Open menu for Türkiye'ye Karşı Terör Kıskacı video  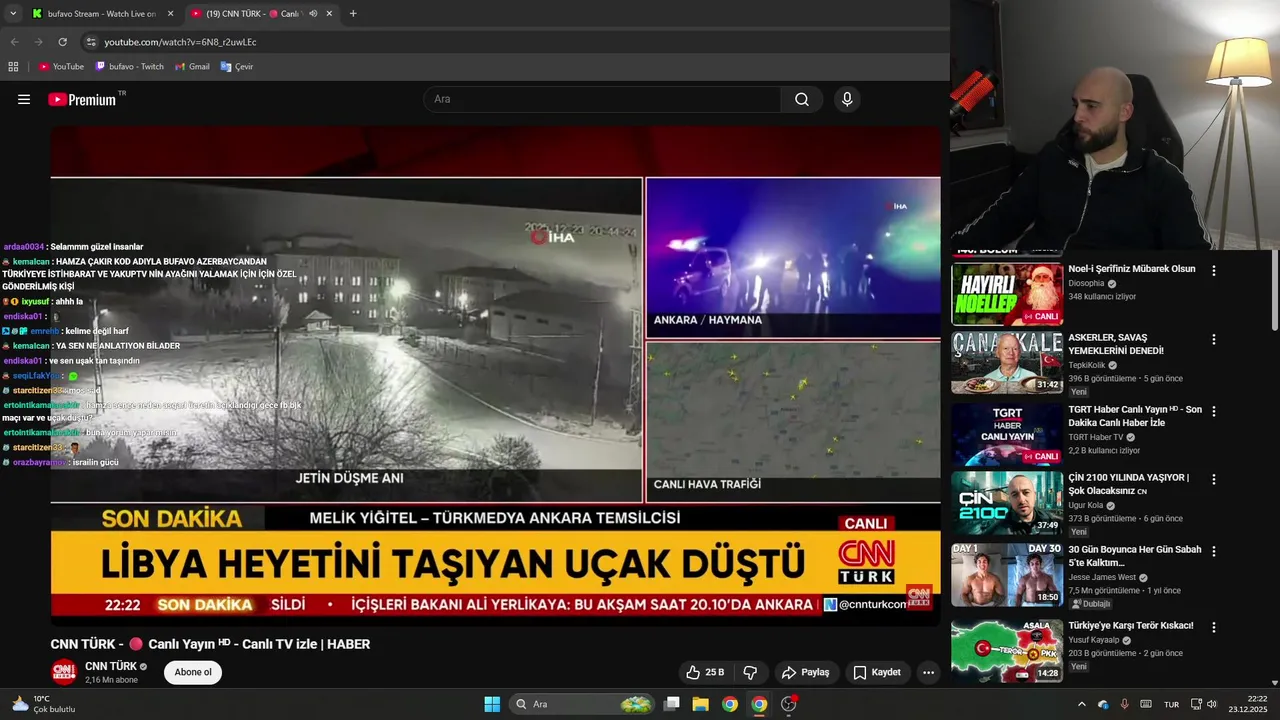pos(1214,628)
